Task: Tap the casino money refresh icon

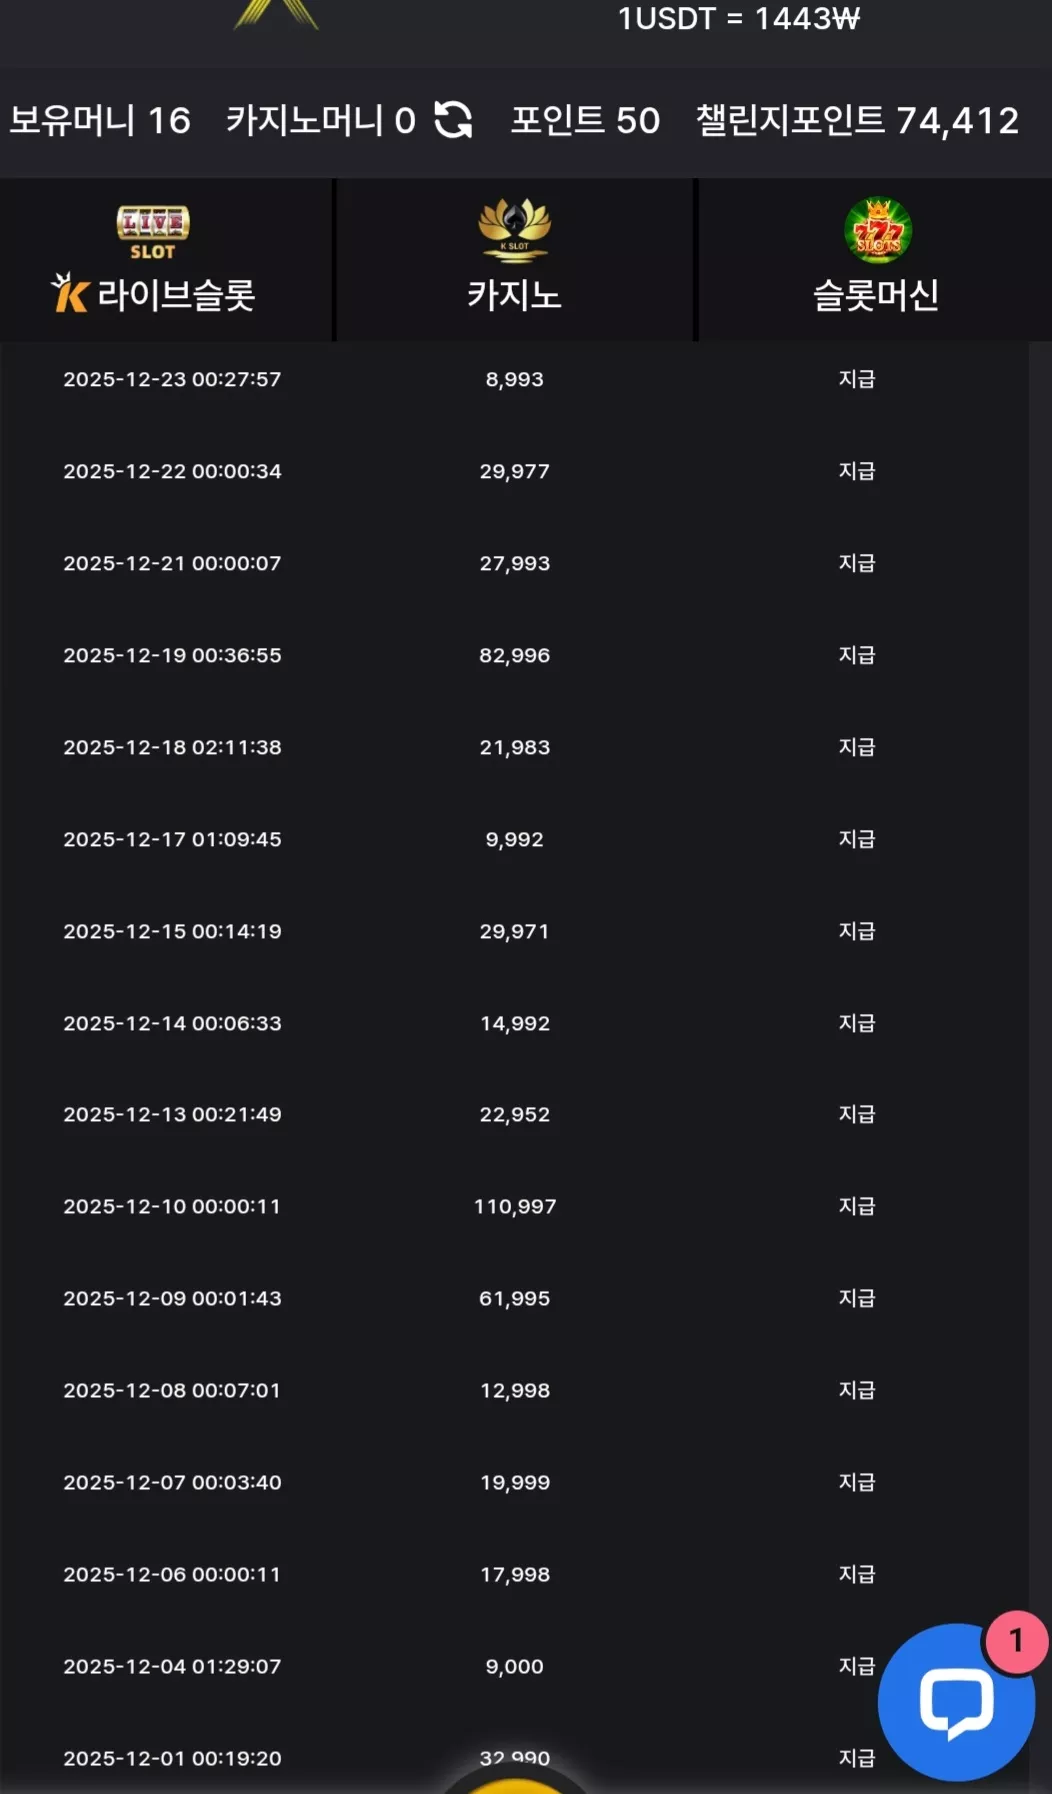Action: click(453, 120)
